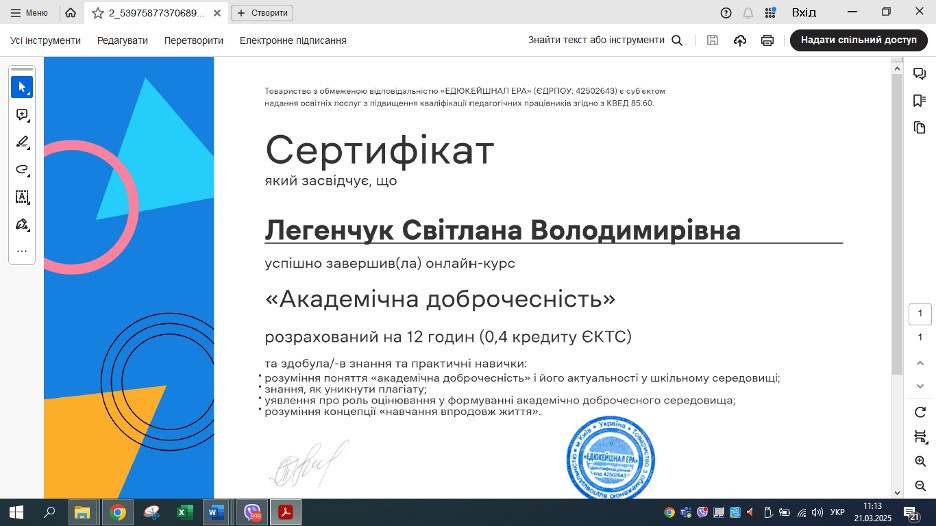936x526 pixels.
Task: Open Усі інструменти menu
Action: click(x=45, y=40)
